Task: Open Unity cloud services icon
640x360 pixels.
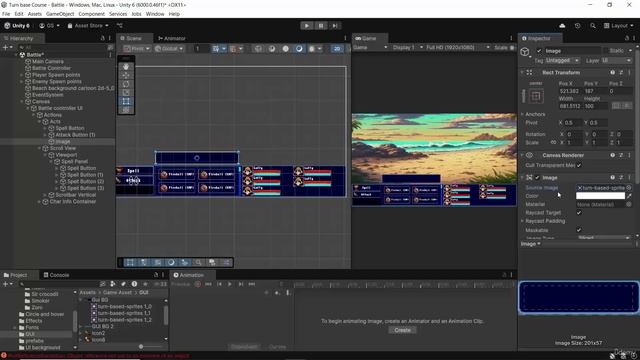Action: pyautogui.click(x=562, y=26)
